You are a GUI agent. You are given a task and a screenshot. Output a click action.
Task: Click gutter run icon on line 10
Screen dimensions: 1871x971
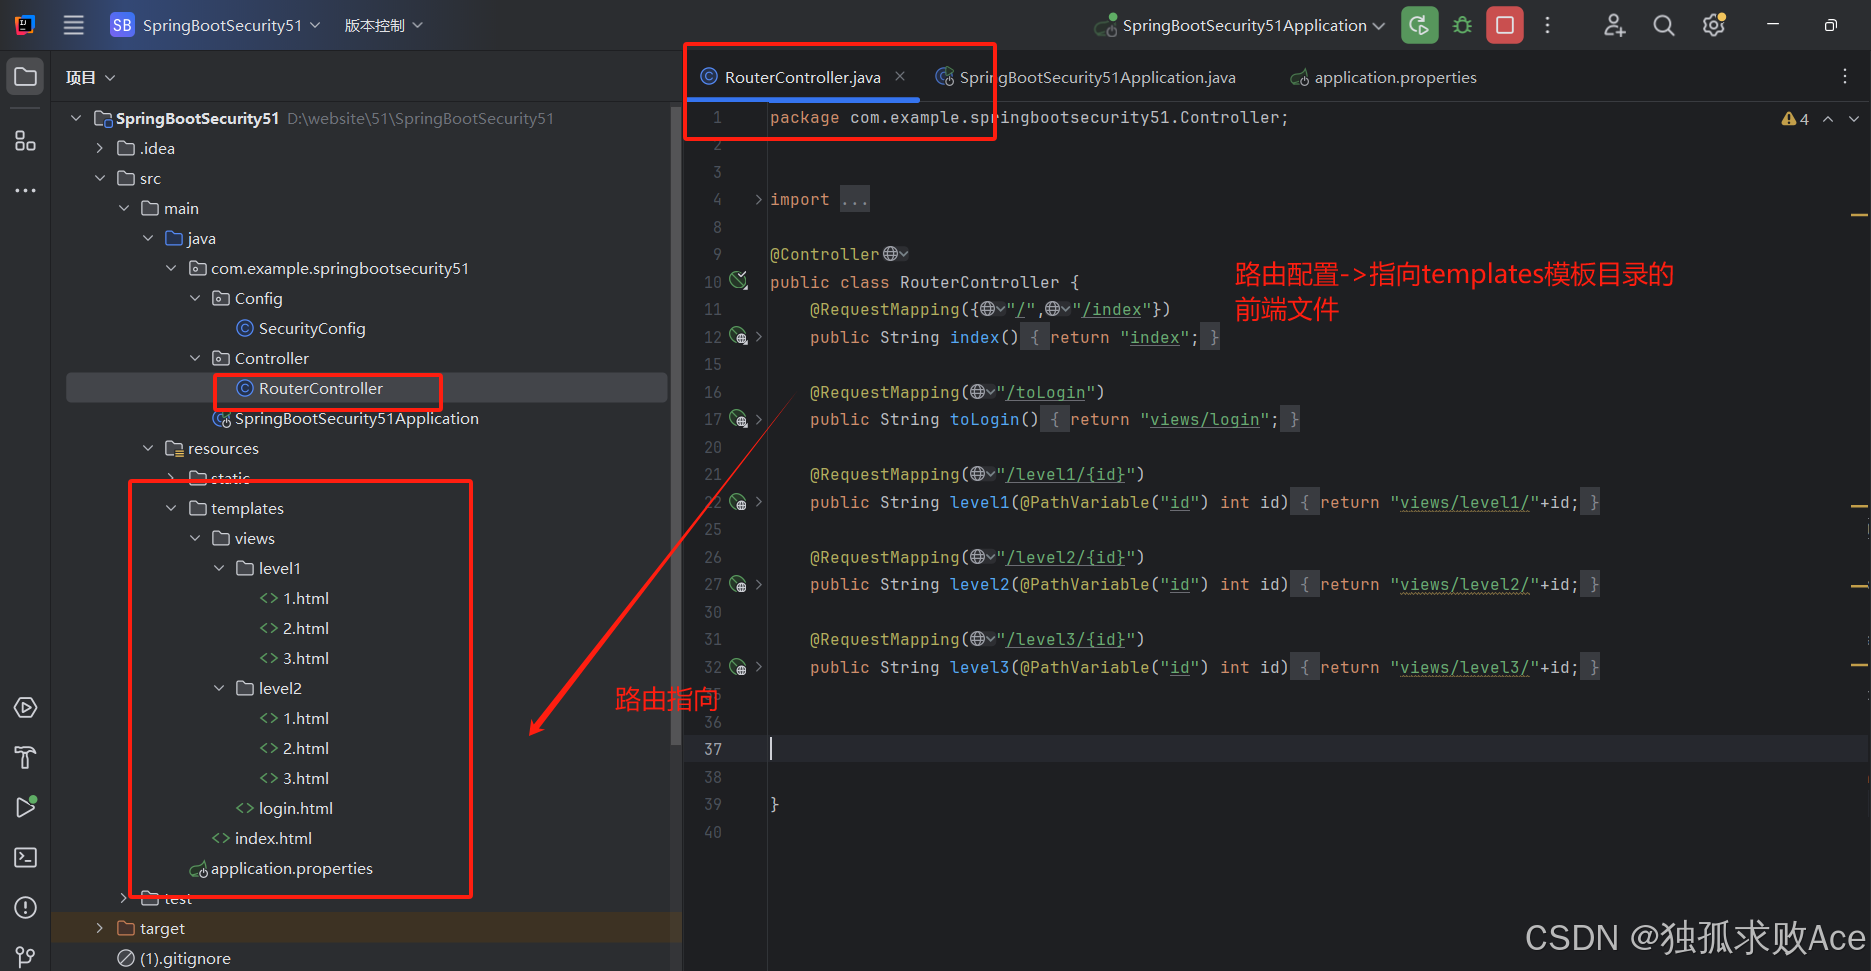(x=738, y=281)
